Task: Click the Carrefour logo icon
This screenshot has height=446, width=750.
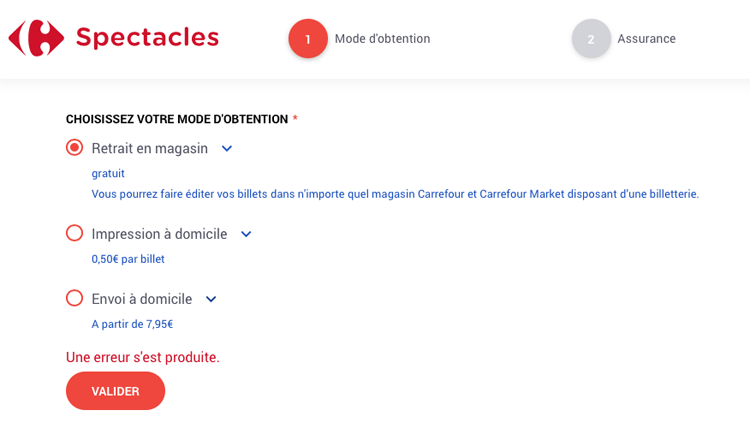Action: click(x=36, y=38)
